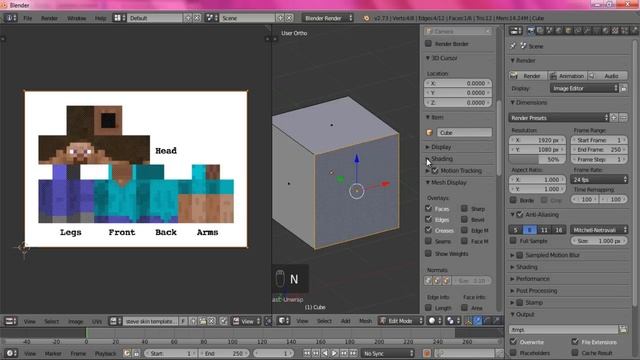Enable the Seams overlay checkbox

tap(428, 241)
